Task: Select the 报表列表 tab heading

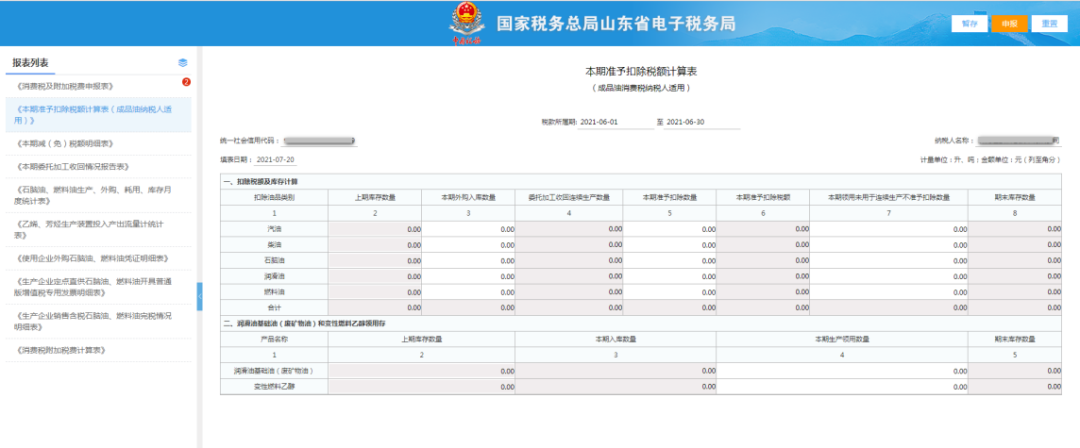Action: 30,63
